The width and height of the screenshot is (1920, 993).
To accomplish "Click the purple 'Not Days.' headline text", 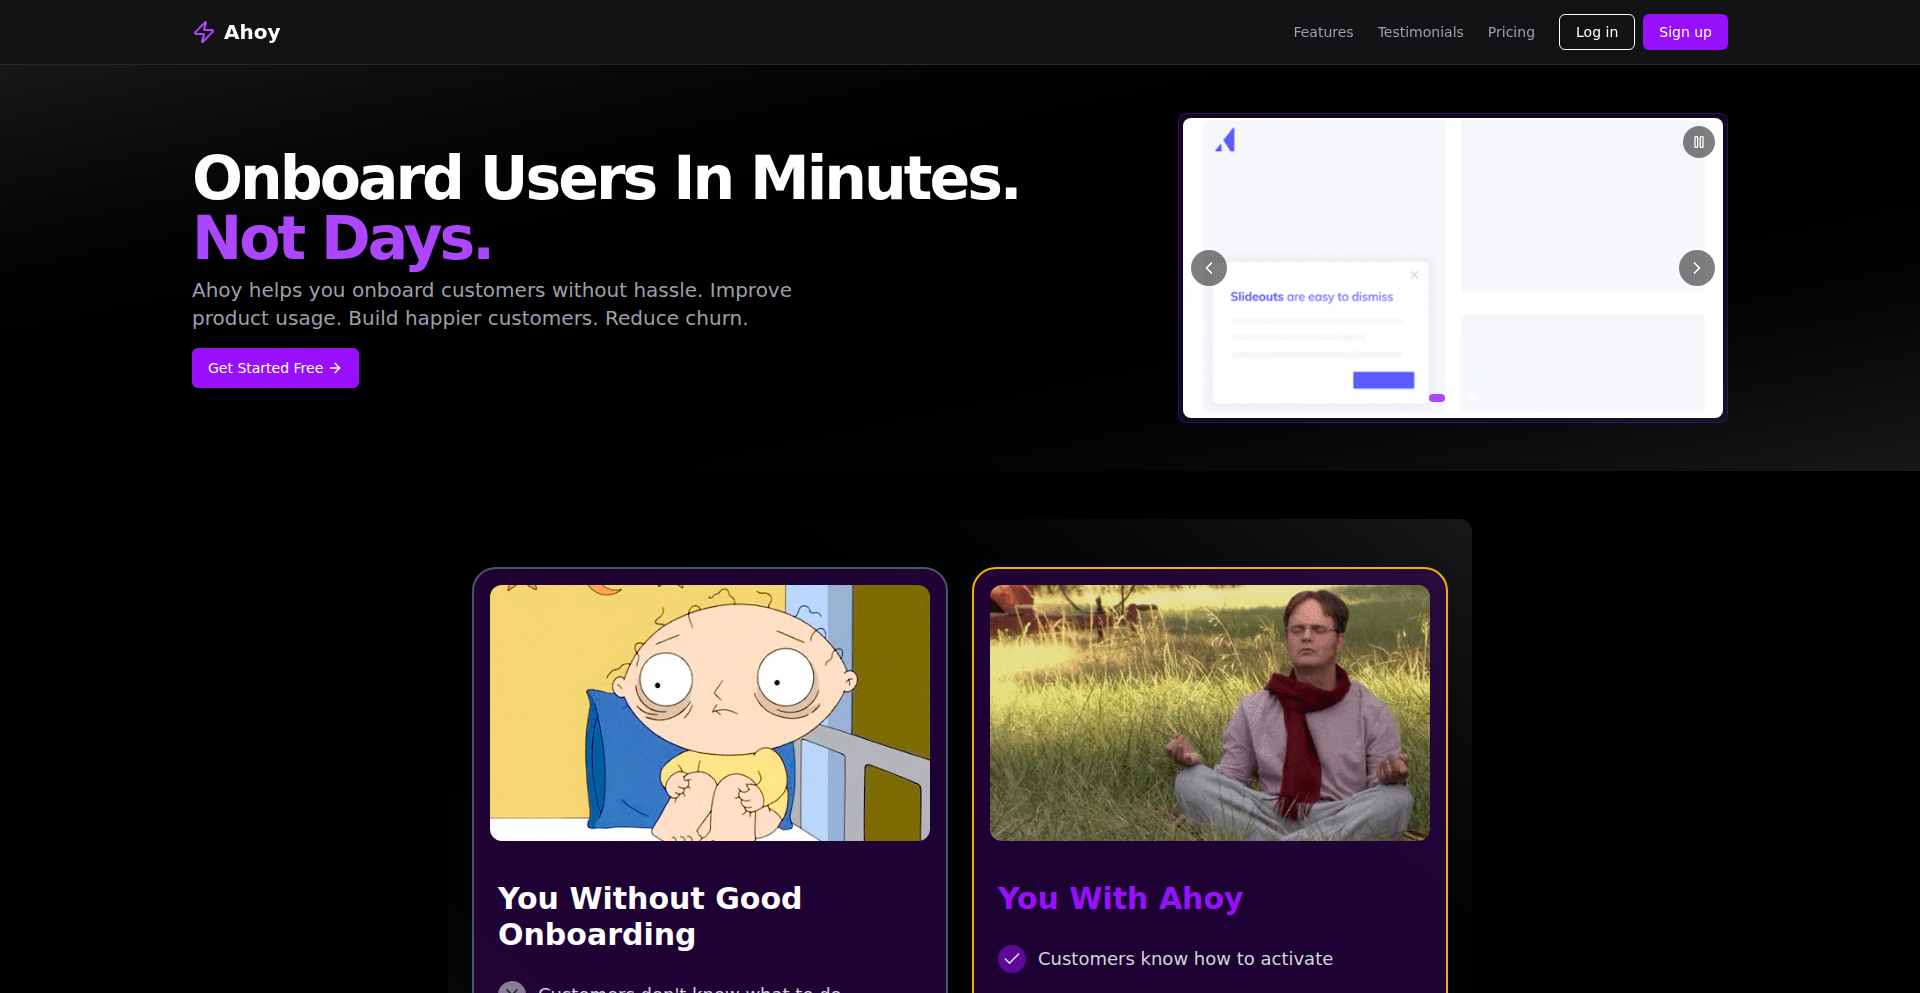I will [x=342, y=238].
